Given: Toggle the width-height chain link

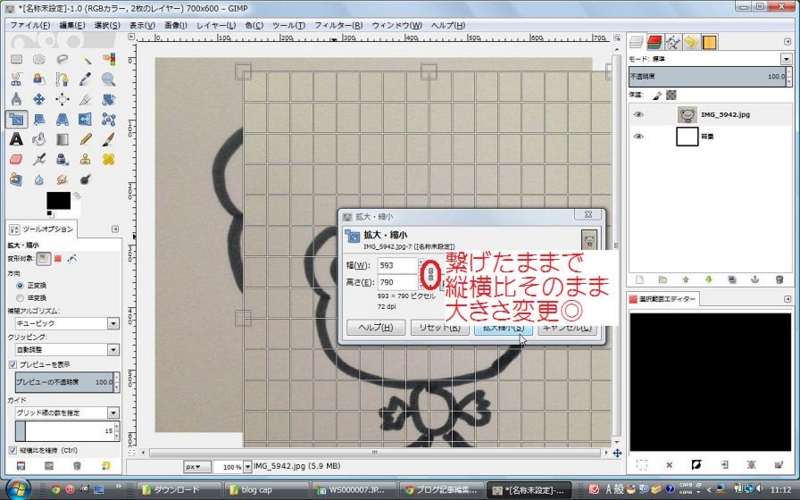Looking at the screenshot, I should coord(430,274).
